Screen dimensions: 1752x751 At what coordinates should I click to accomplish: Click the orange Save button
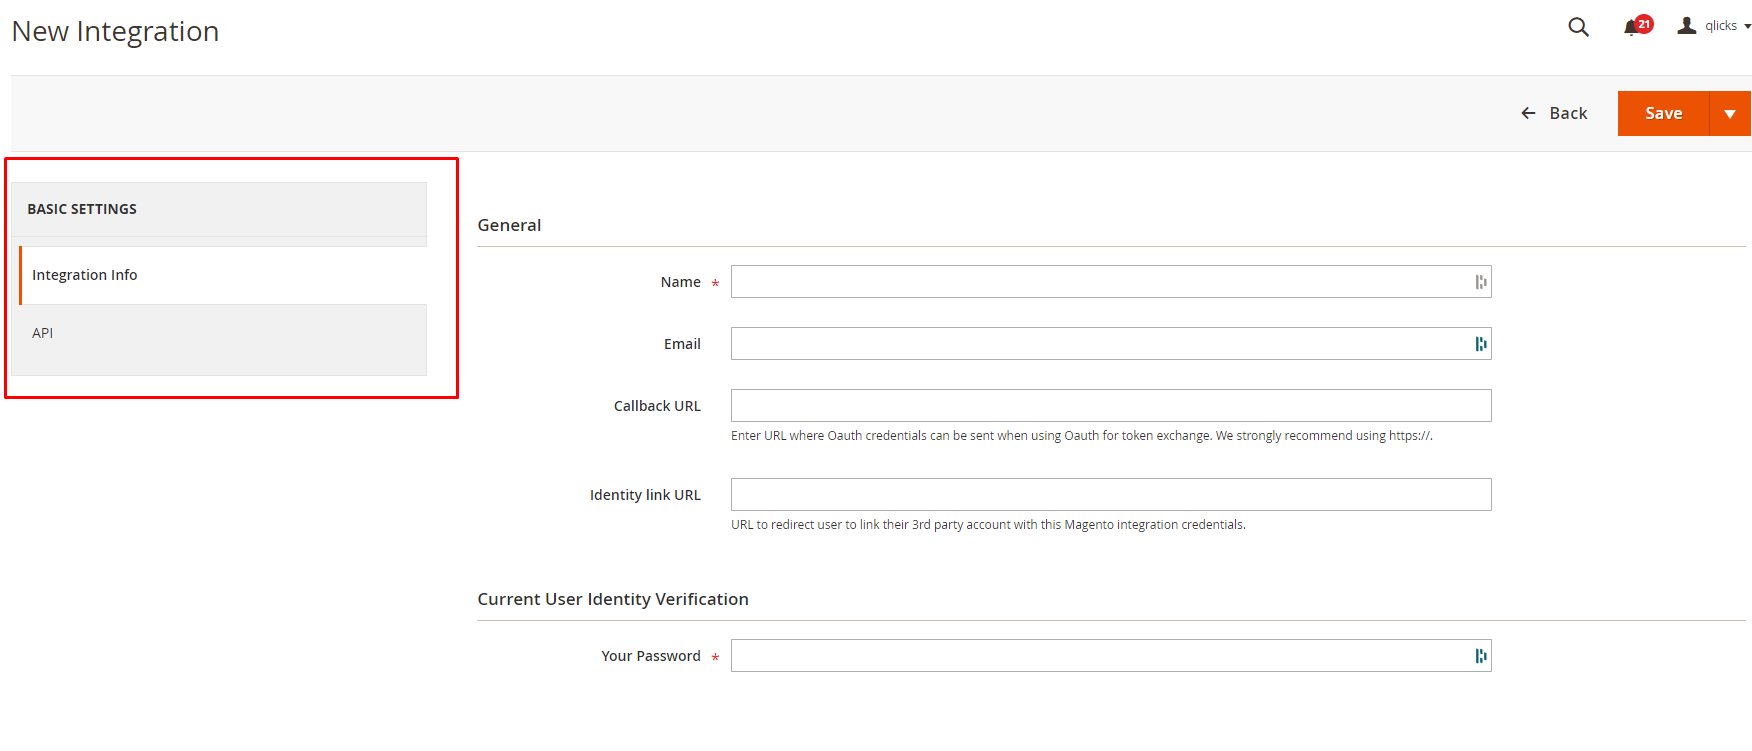coord(1663,114)
